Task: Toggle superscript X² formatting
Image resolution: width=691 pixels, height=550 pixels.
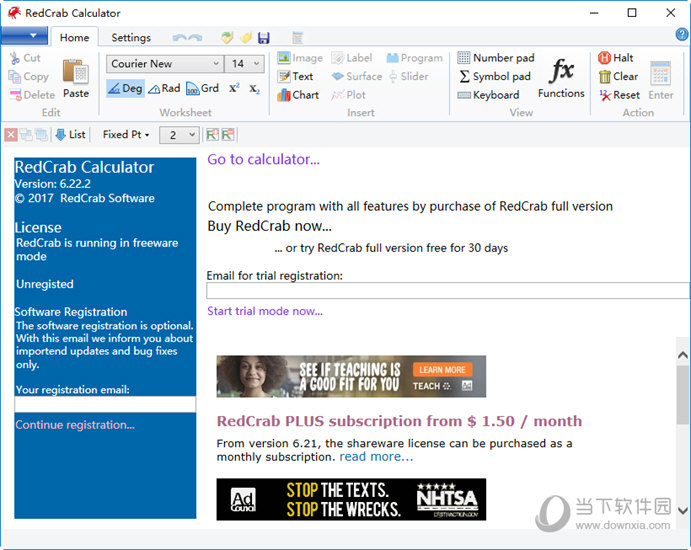Action: pyautogui.click(x=234, y=88)
